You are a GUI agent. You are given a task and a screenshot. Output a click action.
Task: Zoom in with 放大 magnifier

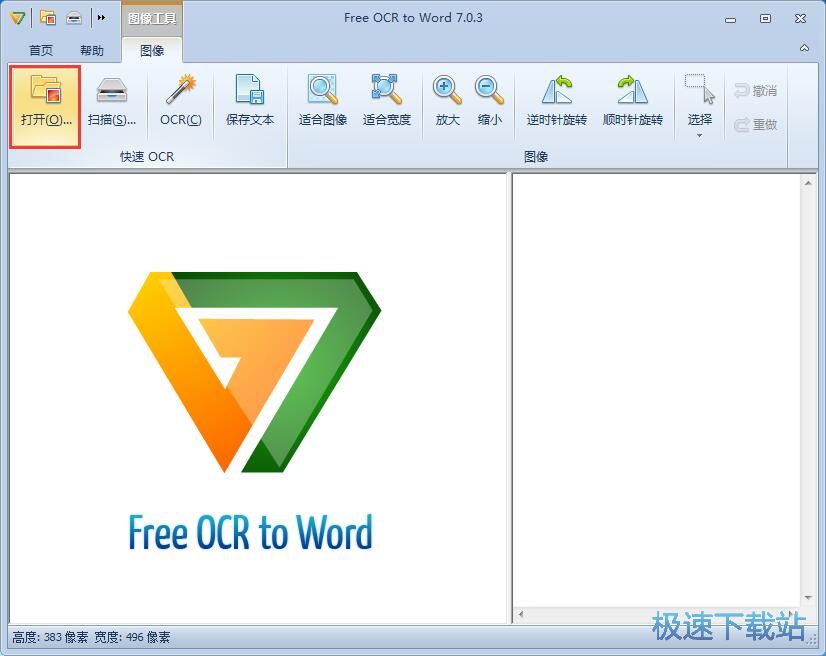(x=447, y=102)
